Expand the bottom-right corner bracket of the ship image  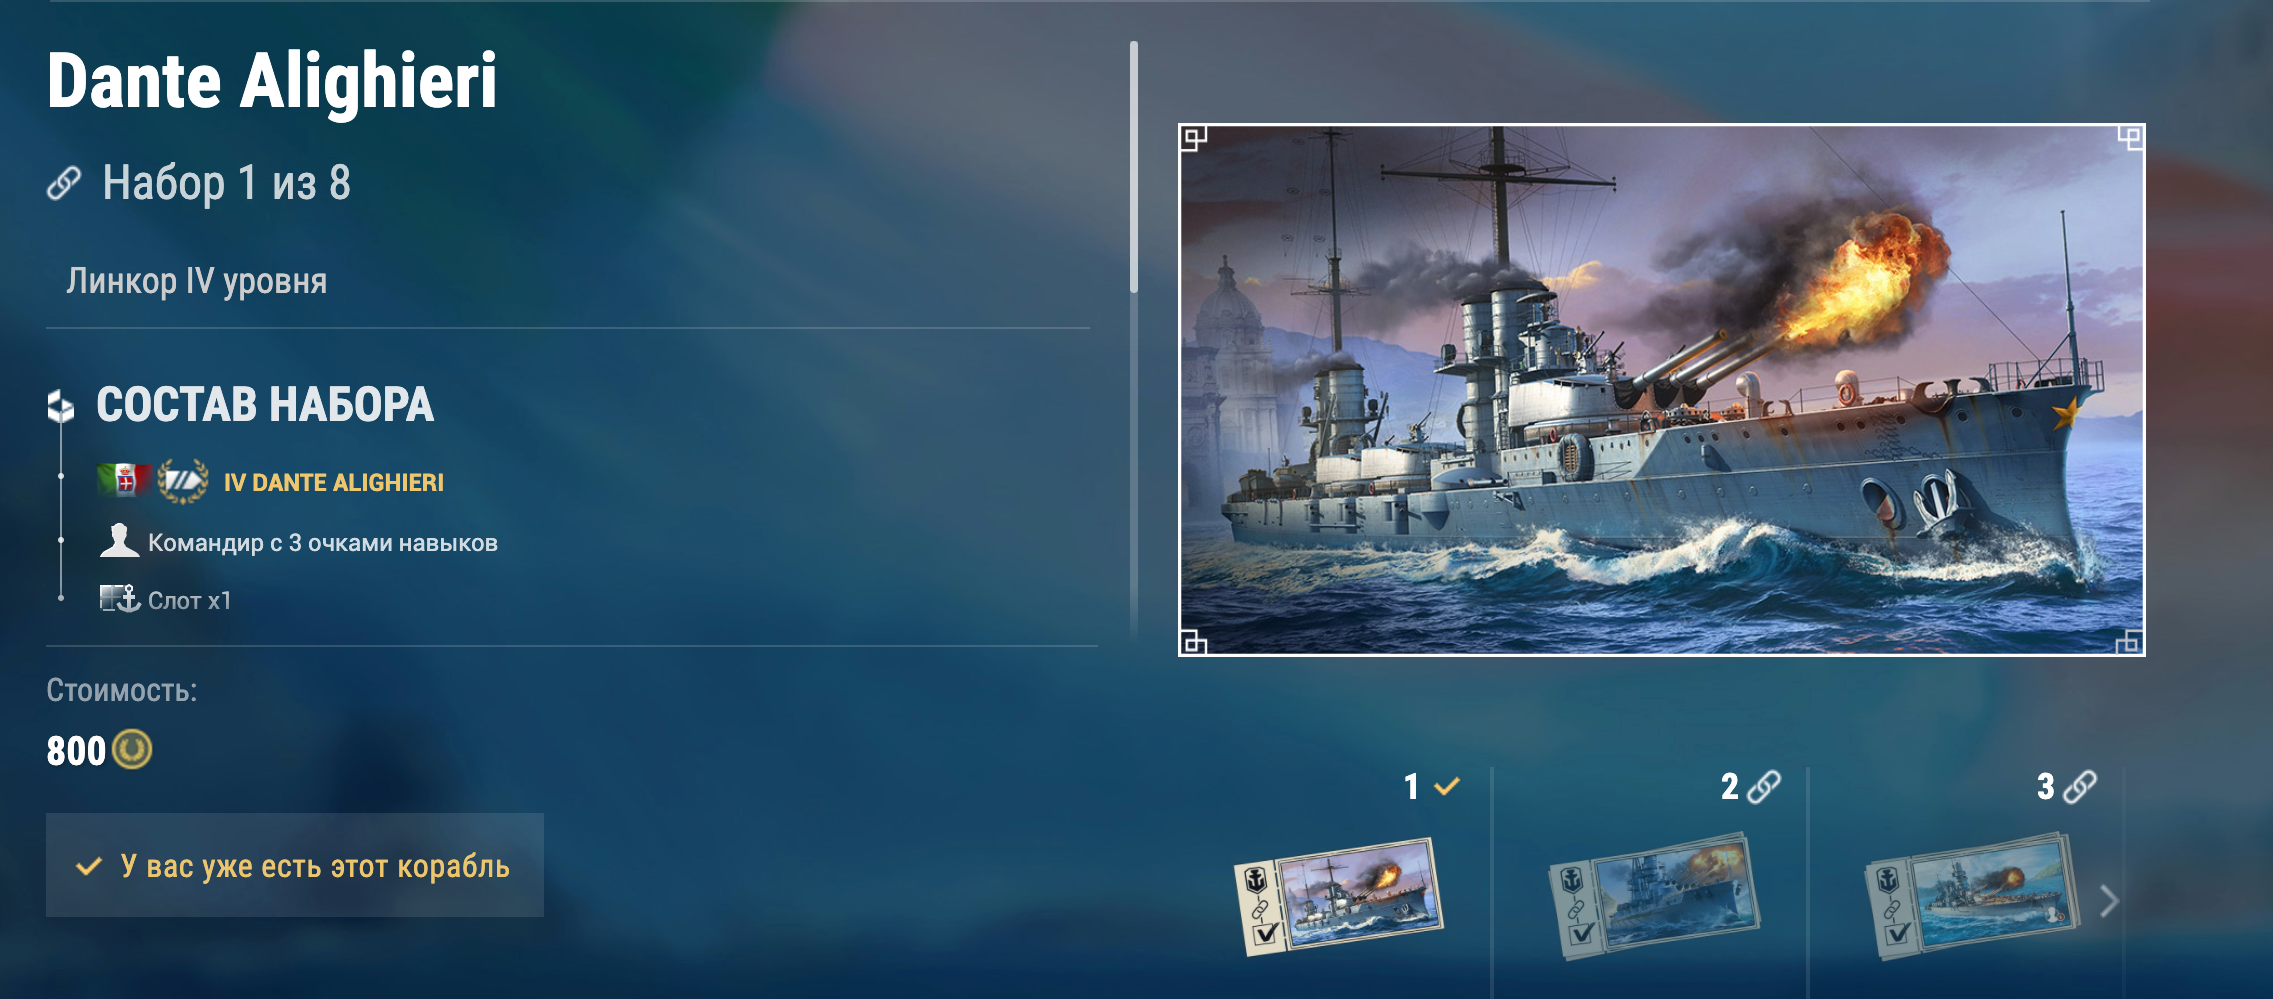2130,641
